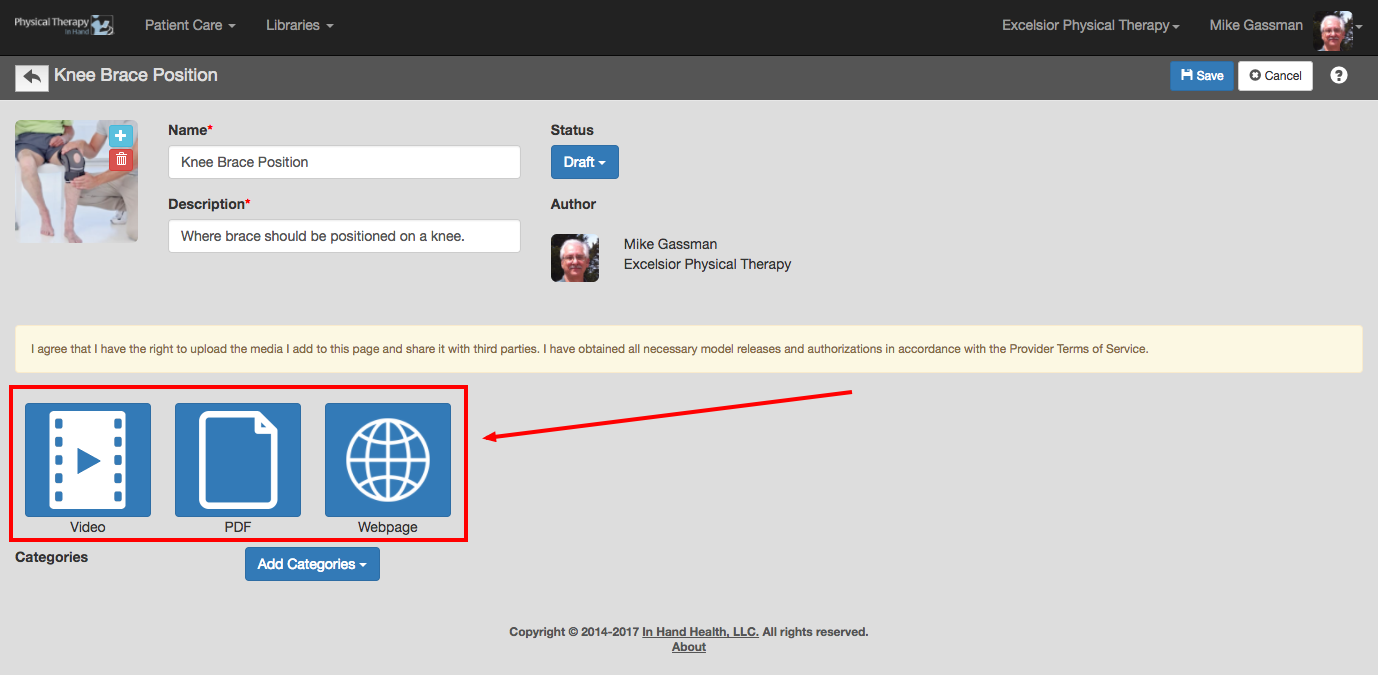Open help via question mark icon
Screen dimensions: 1378x675
point(1339,75)
